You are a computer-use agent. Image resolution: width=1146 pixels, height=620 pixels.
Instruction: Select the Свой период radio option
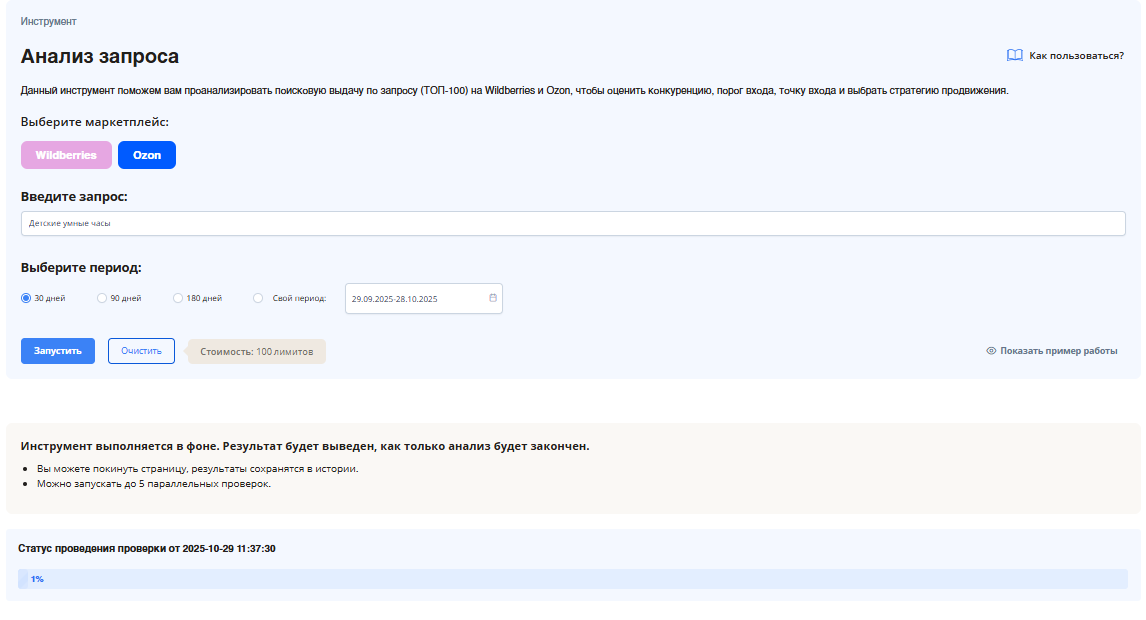coord(258,298)
